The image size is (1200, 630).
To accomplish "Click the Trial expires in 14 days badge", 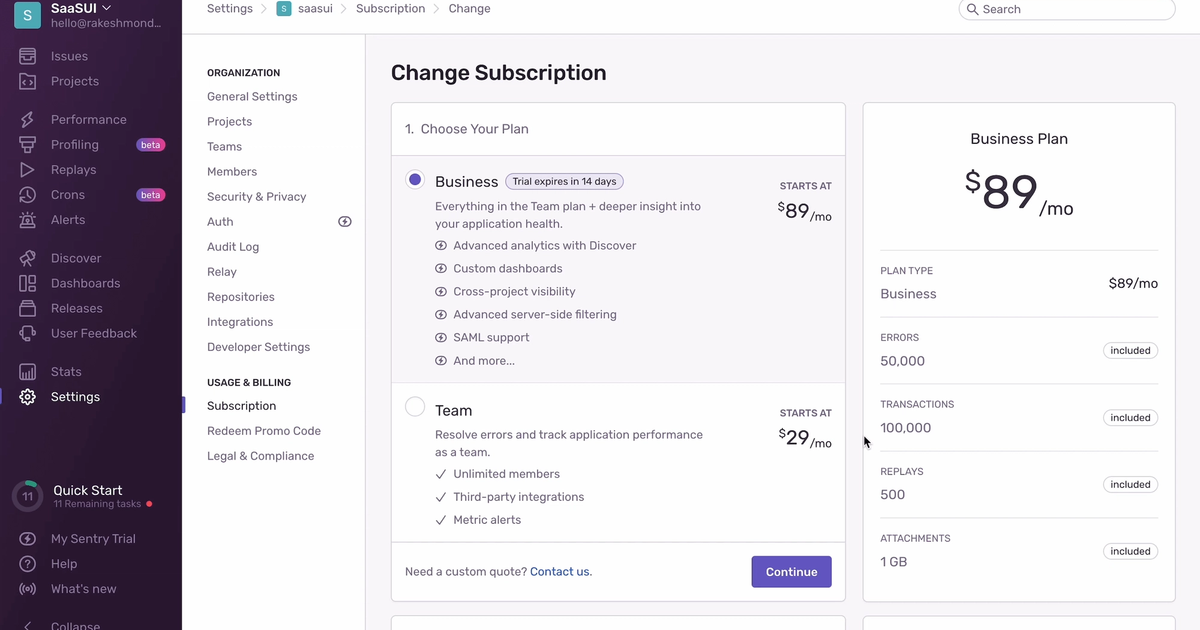I will point(564,181).
